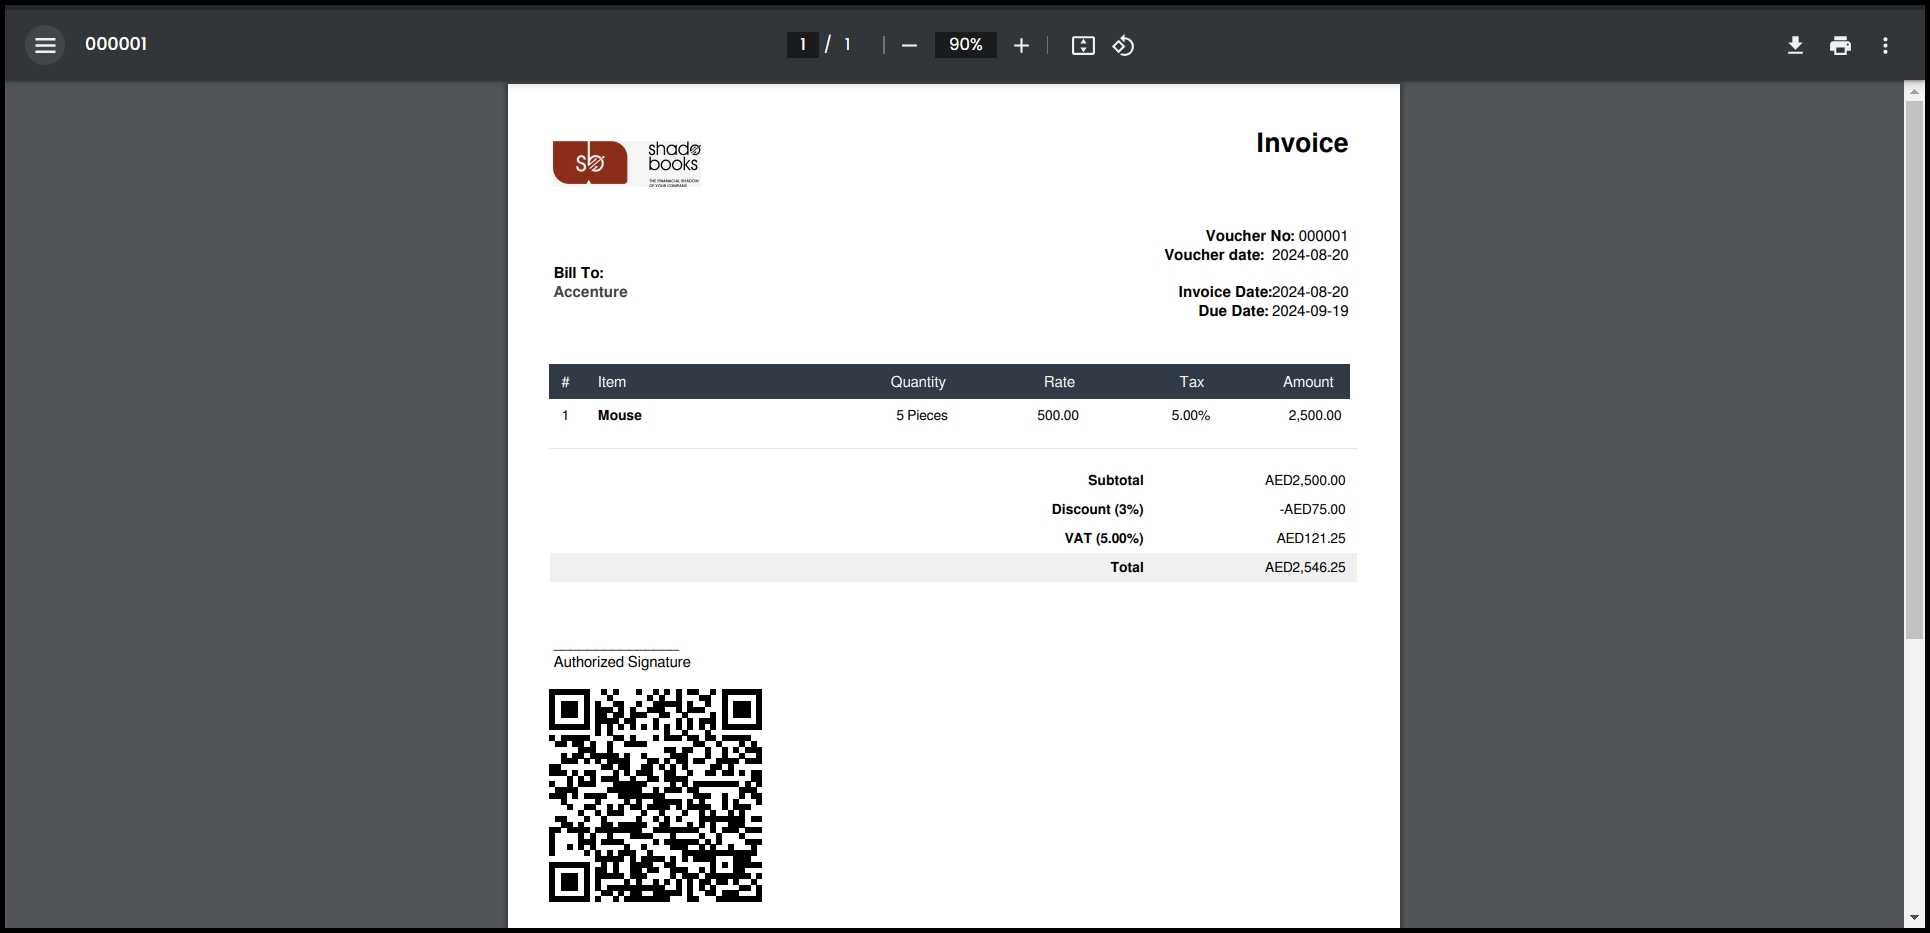Click the fit to page icon
This screenshot has height=933, width=1930.
1083,45
